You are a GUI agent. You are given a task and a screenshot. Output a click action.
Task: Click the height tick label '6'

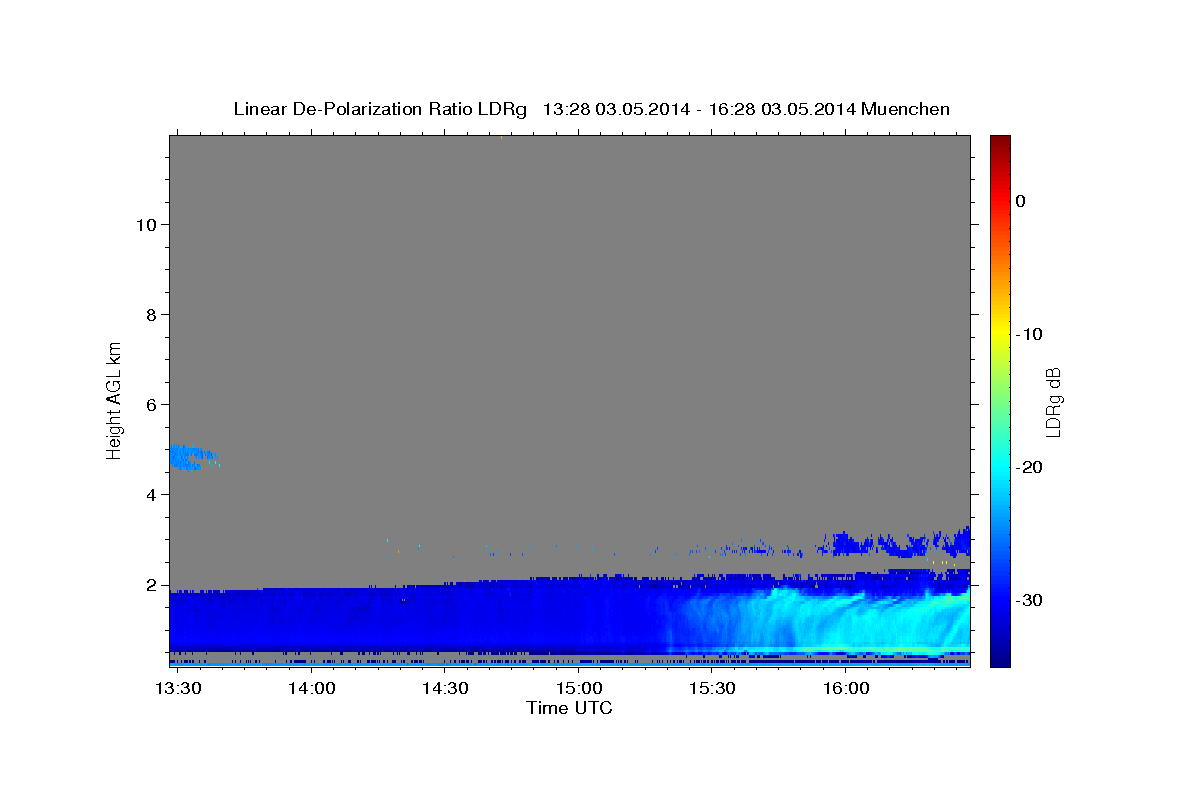tap(151, 404)
